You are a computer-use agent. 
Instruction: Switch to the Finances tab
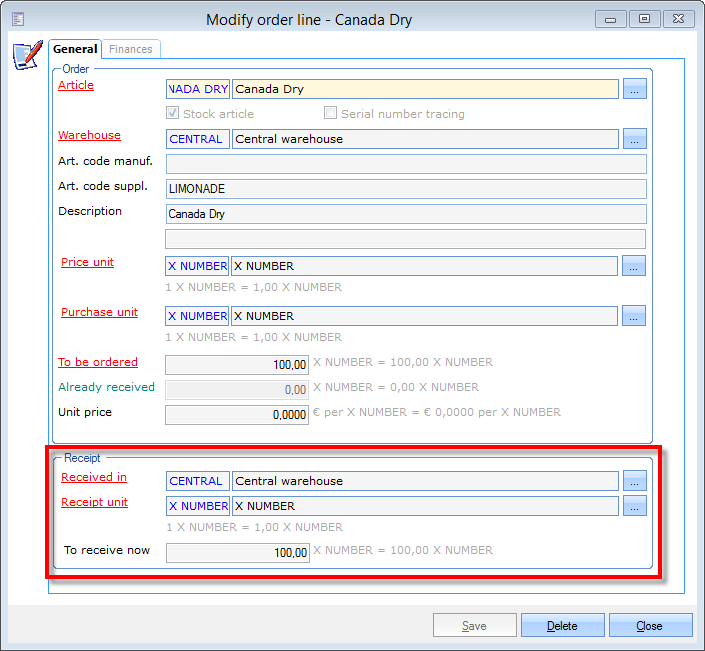pyautogui.click(x=131, y=49)
